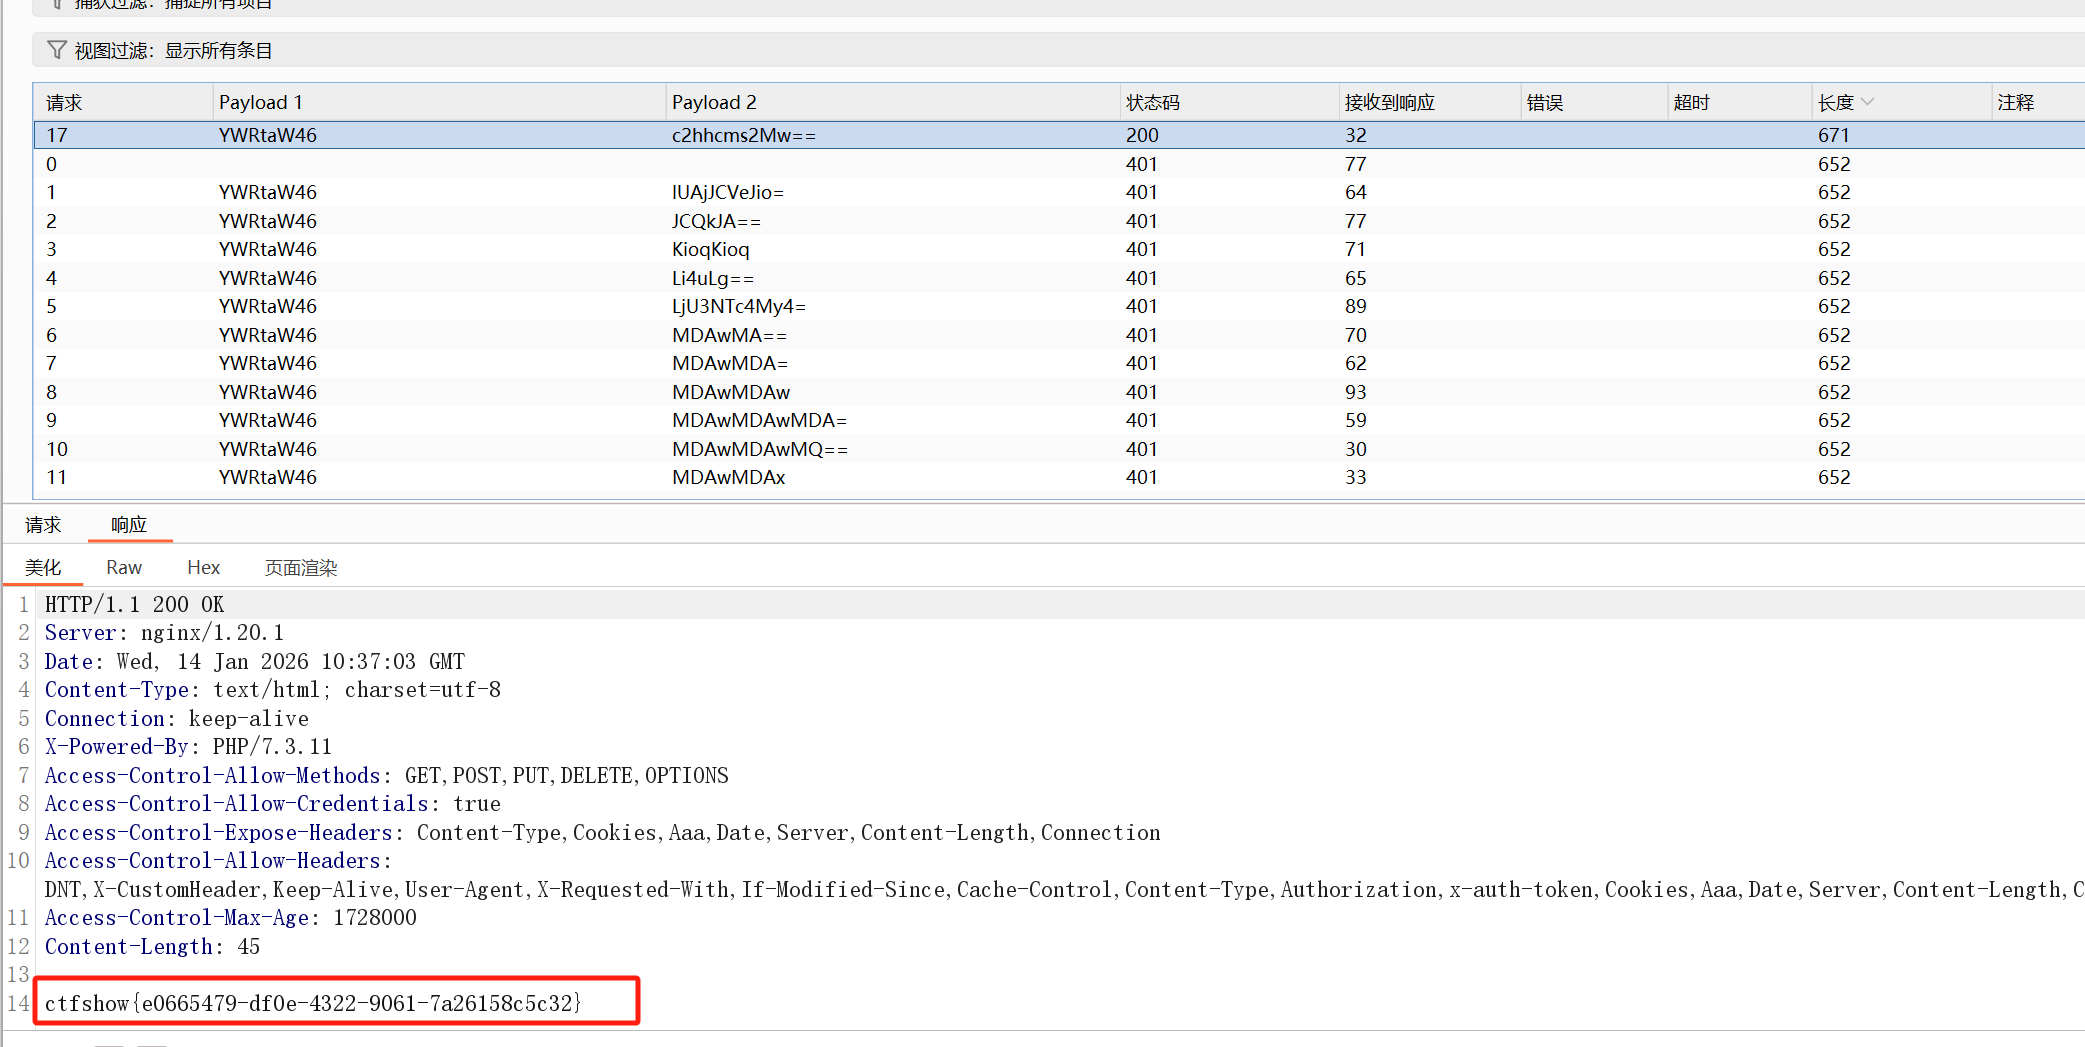Select row with payload LjU3NTc4My4=

click(1059, 306)
